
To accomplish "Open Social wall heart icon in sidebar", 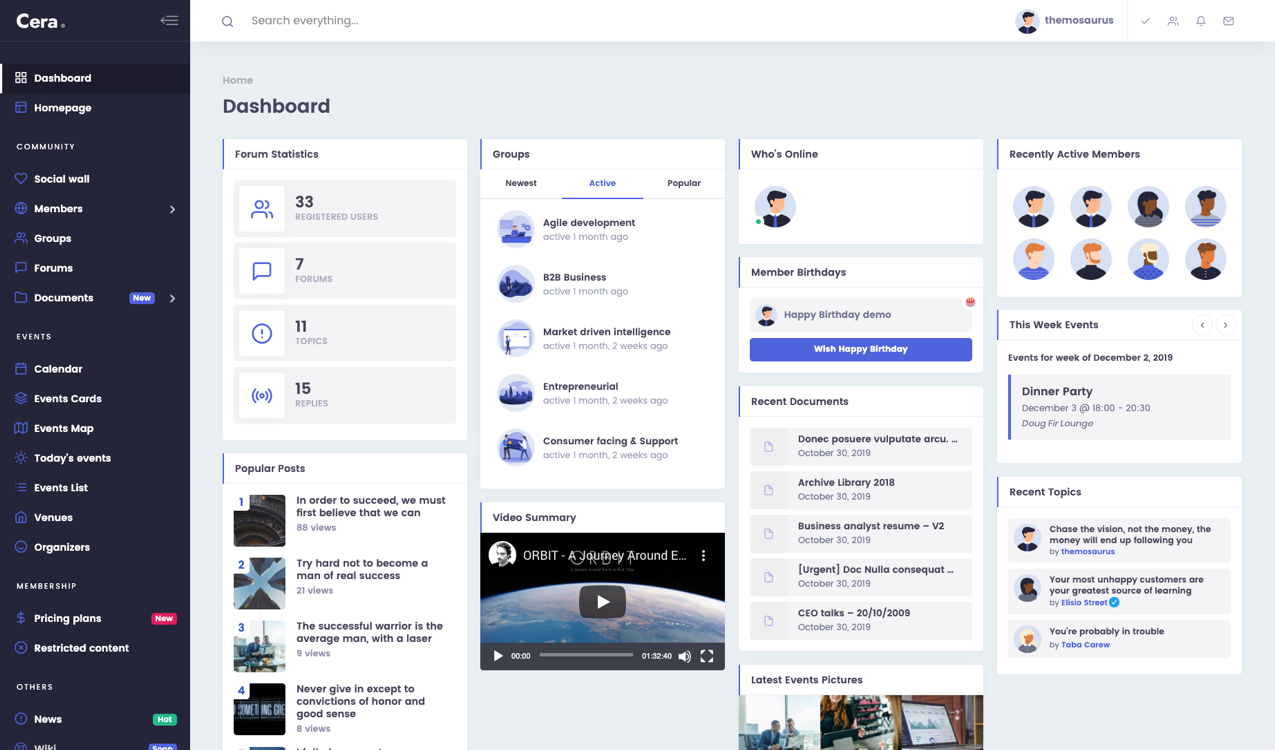I will point(21,179).
